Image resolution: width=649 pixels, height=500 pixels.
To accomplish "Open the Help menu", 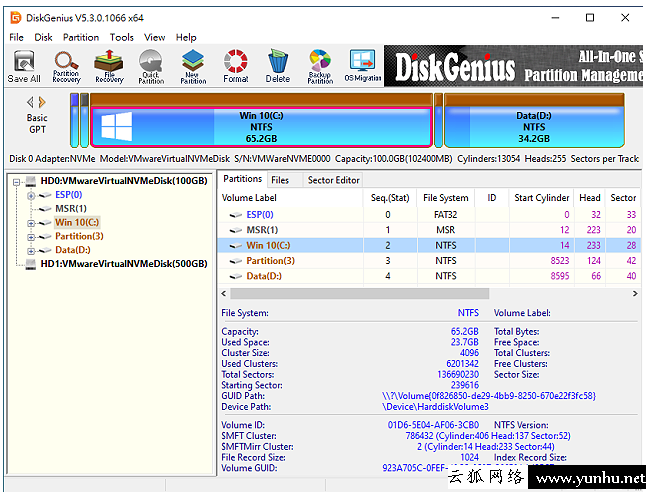I will 186,37.
